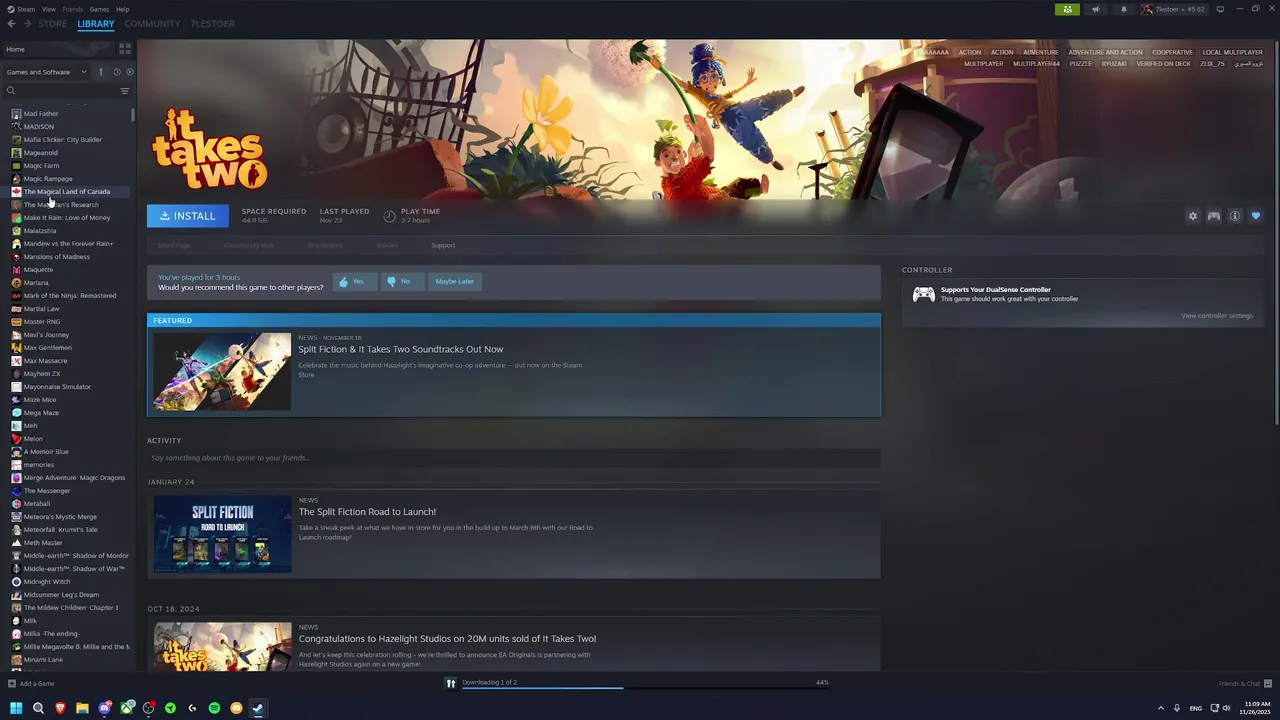This screenshot has width=1280, height=720.
Task: Click the VERIFIED ON DECK tag
Action: click(x=1163, y=64)
